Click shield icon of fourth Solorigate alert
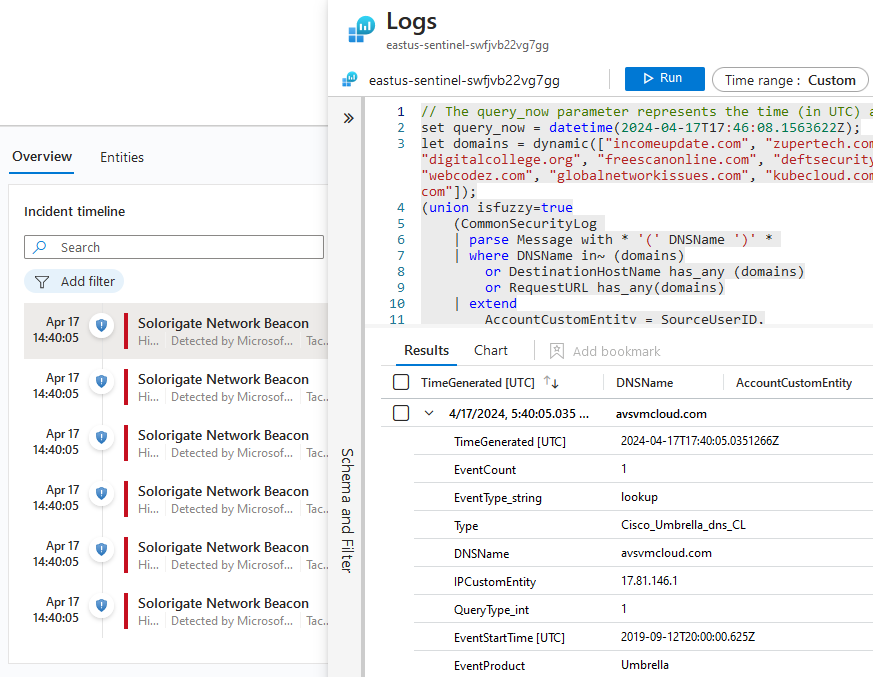 [x=101, y=493]
